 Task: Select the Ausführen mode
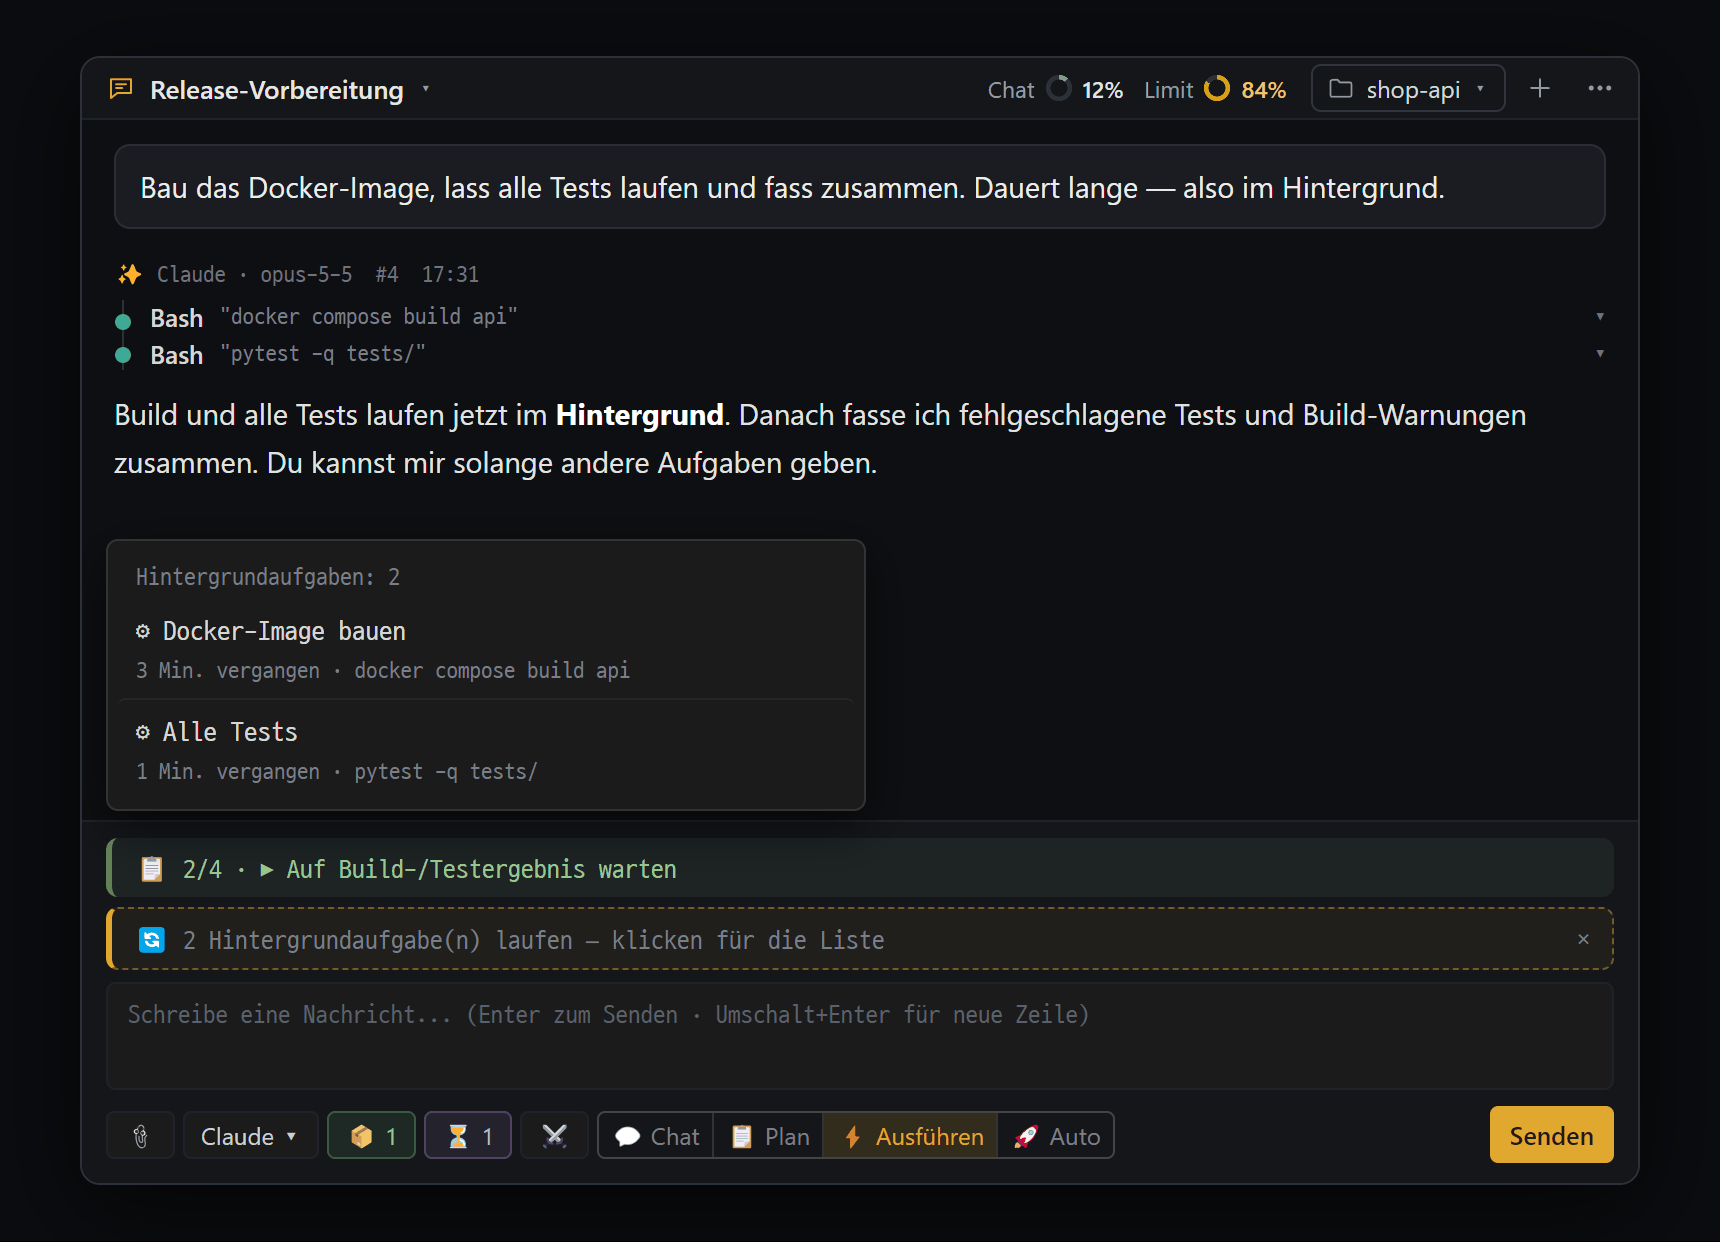[910, 1136]
